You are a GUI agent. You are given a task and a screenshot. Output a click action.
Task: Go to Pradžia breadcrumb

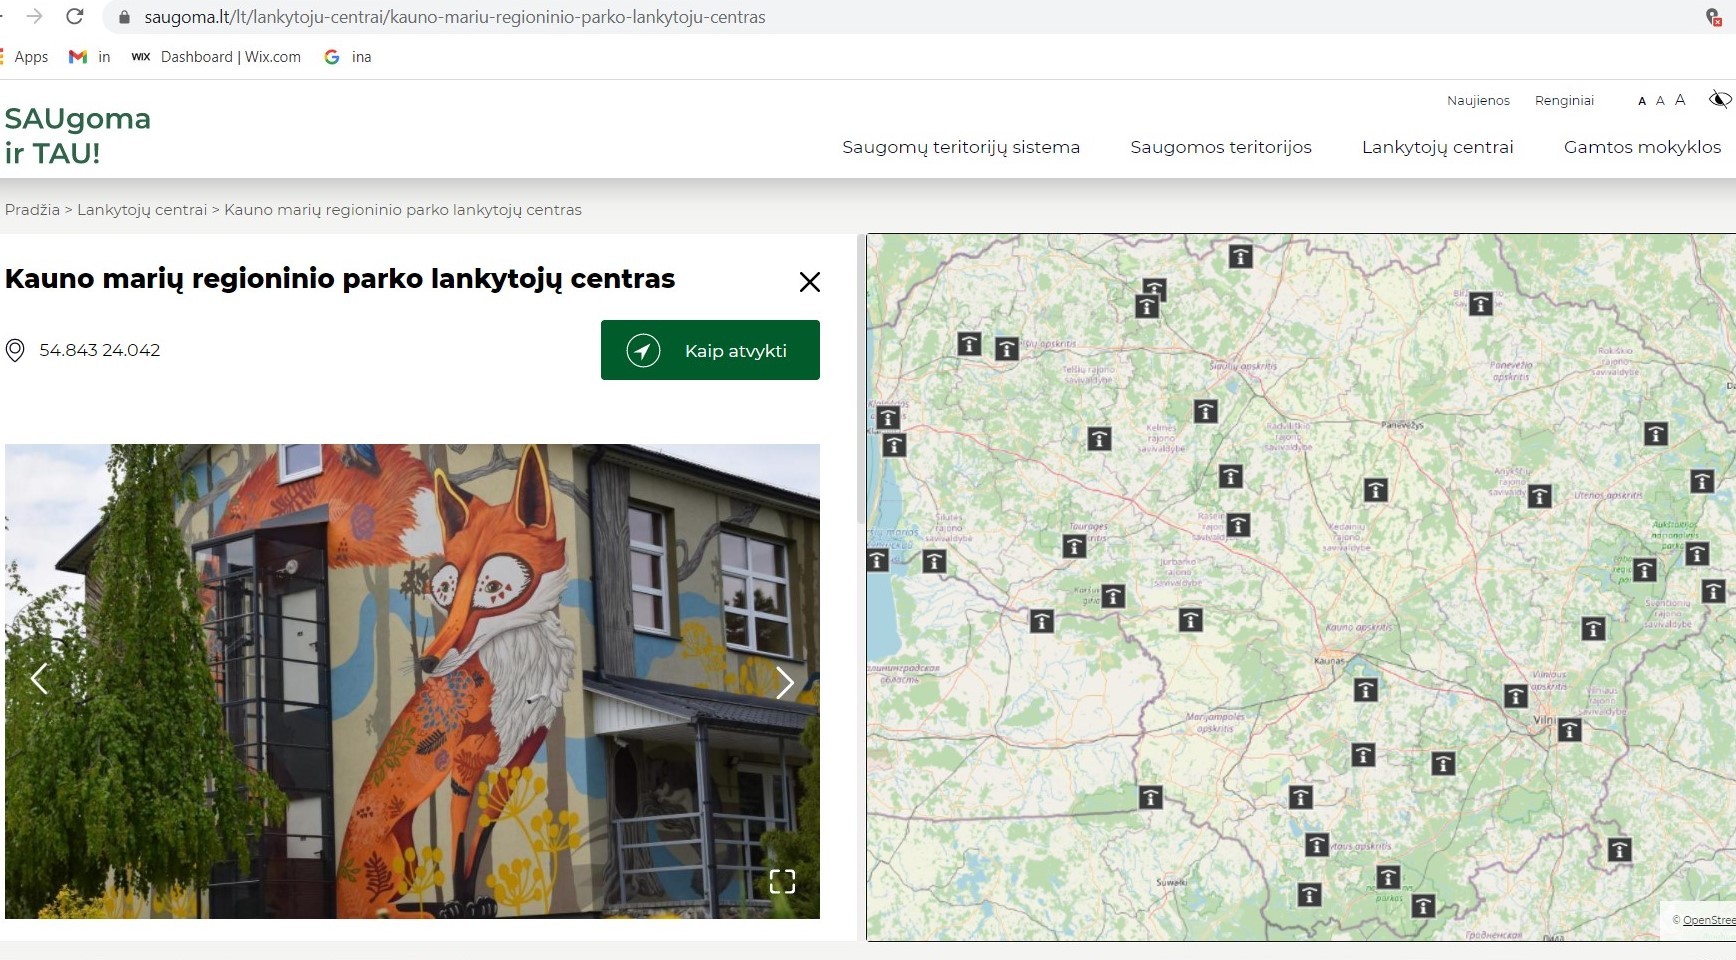[32, 210]
